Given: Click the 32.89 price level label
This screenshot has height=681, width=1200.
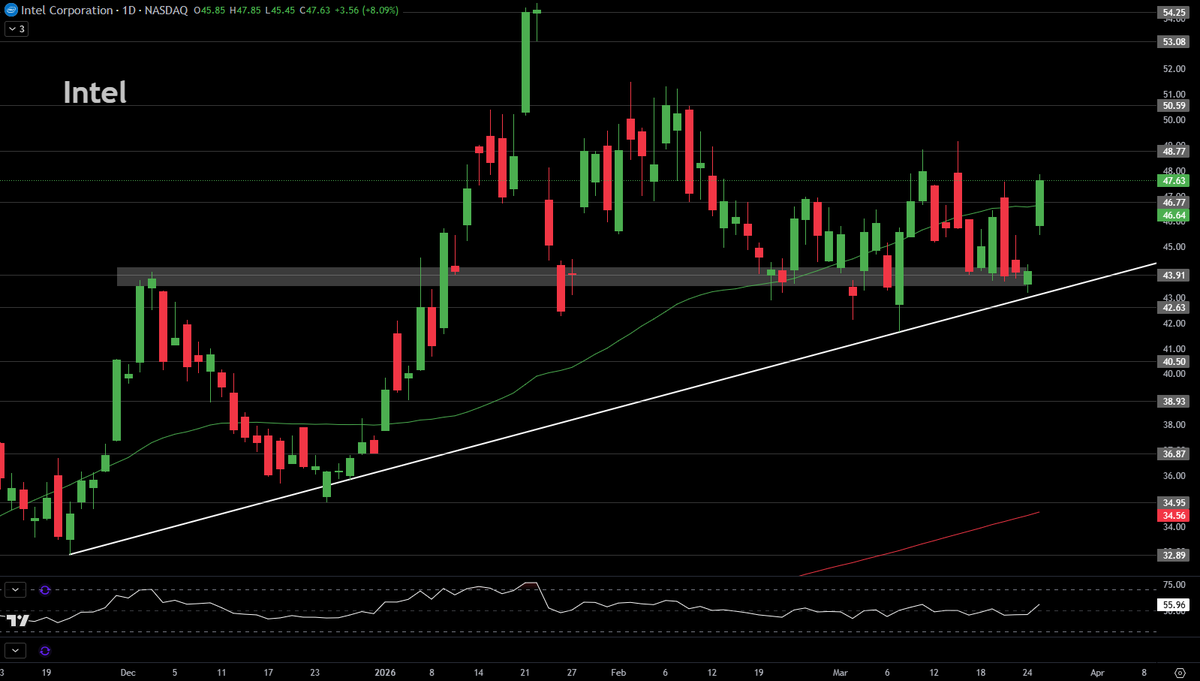Looking at the screenshot, I should 1173,555.
